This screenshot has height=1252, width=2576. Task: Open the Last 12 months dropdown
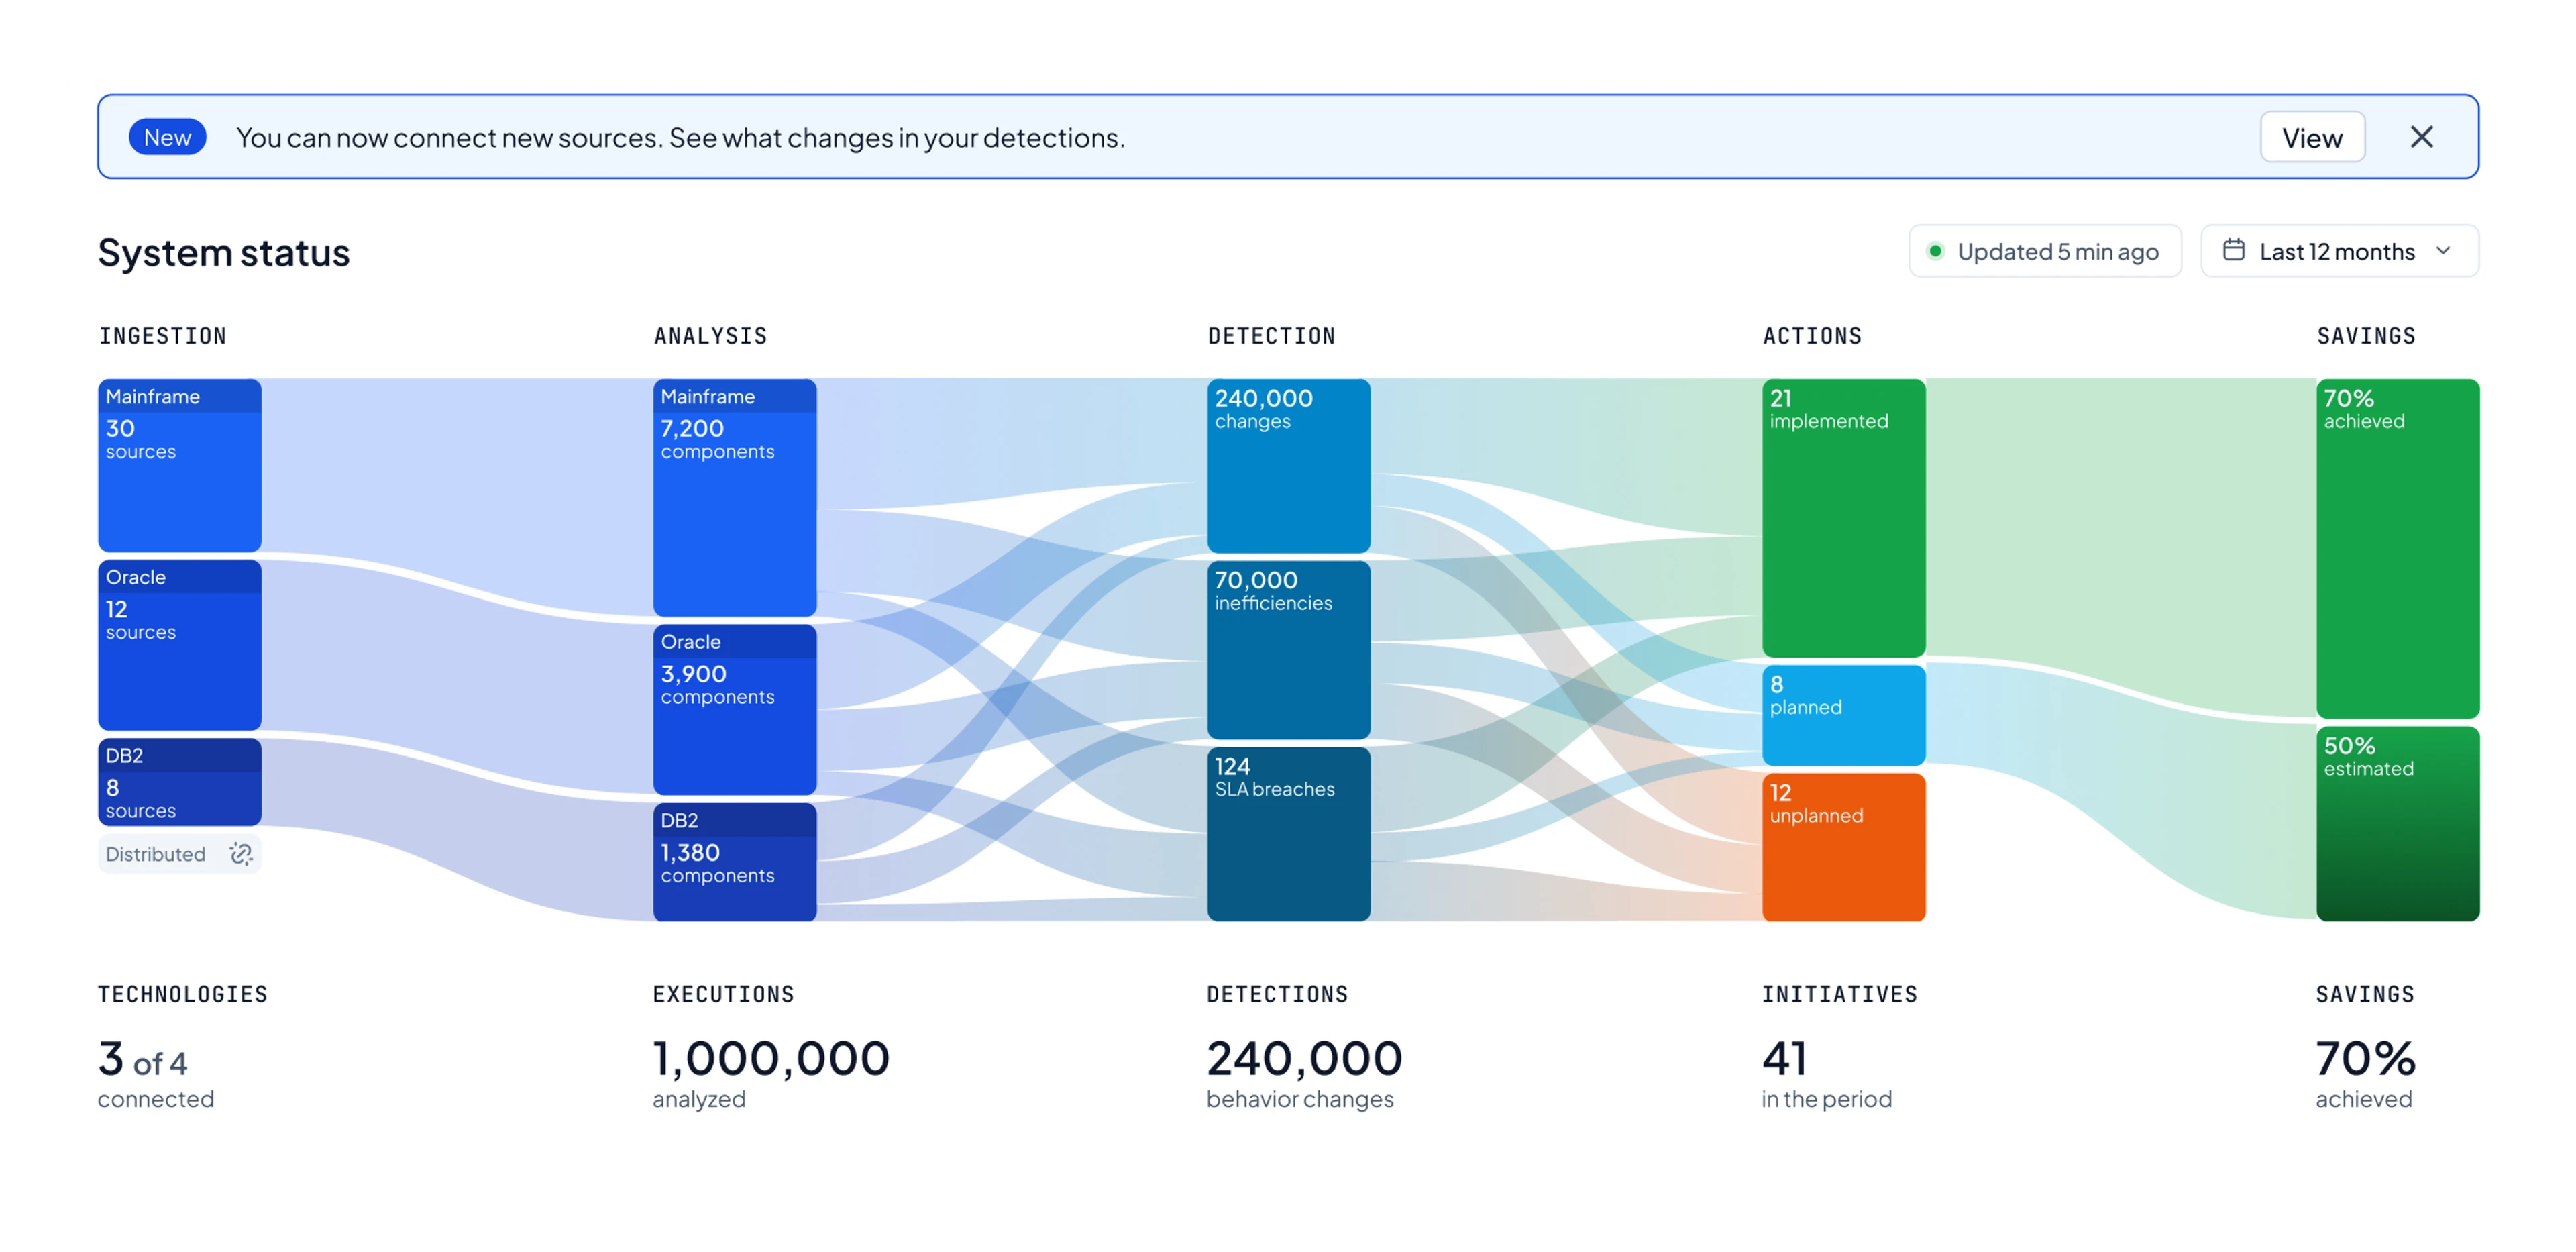[2339, 251]
